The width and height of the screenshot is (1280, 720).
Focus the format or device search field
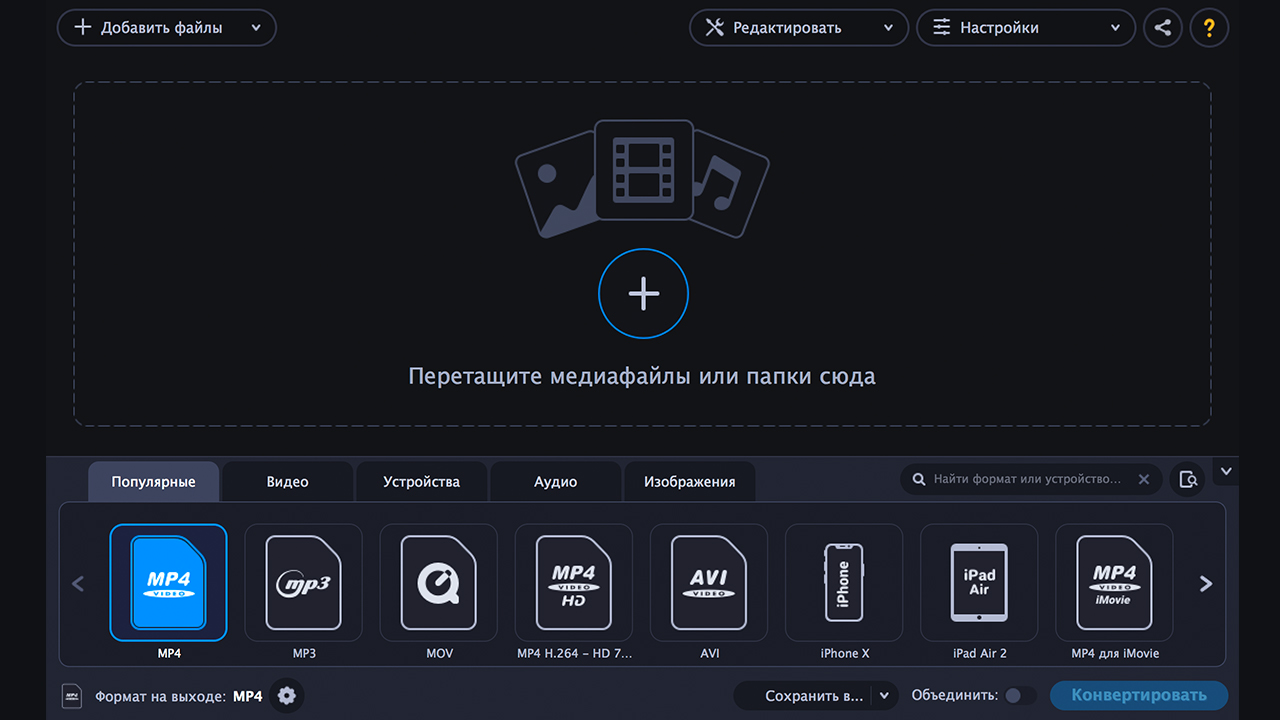coord(1030,479)
